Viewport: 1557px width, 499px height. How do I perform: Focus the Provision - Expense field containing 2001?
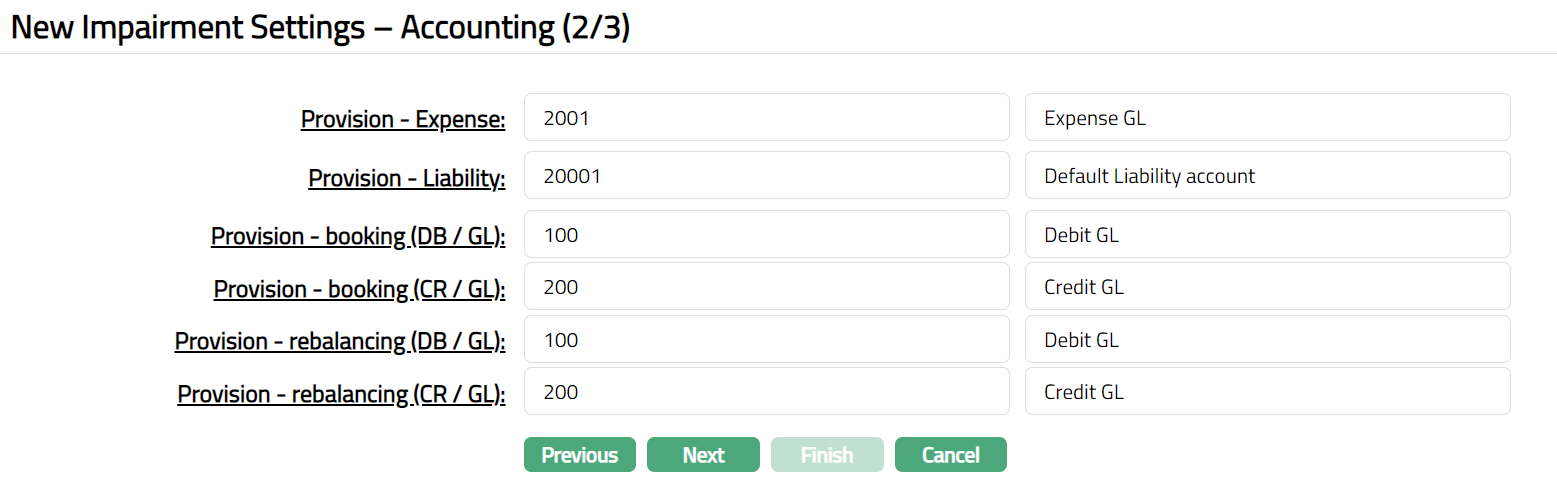point(766,118)
